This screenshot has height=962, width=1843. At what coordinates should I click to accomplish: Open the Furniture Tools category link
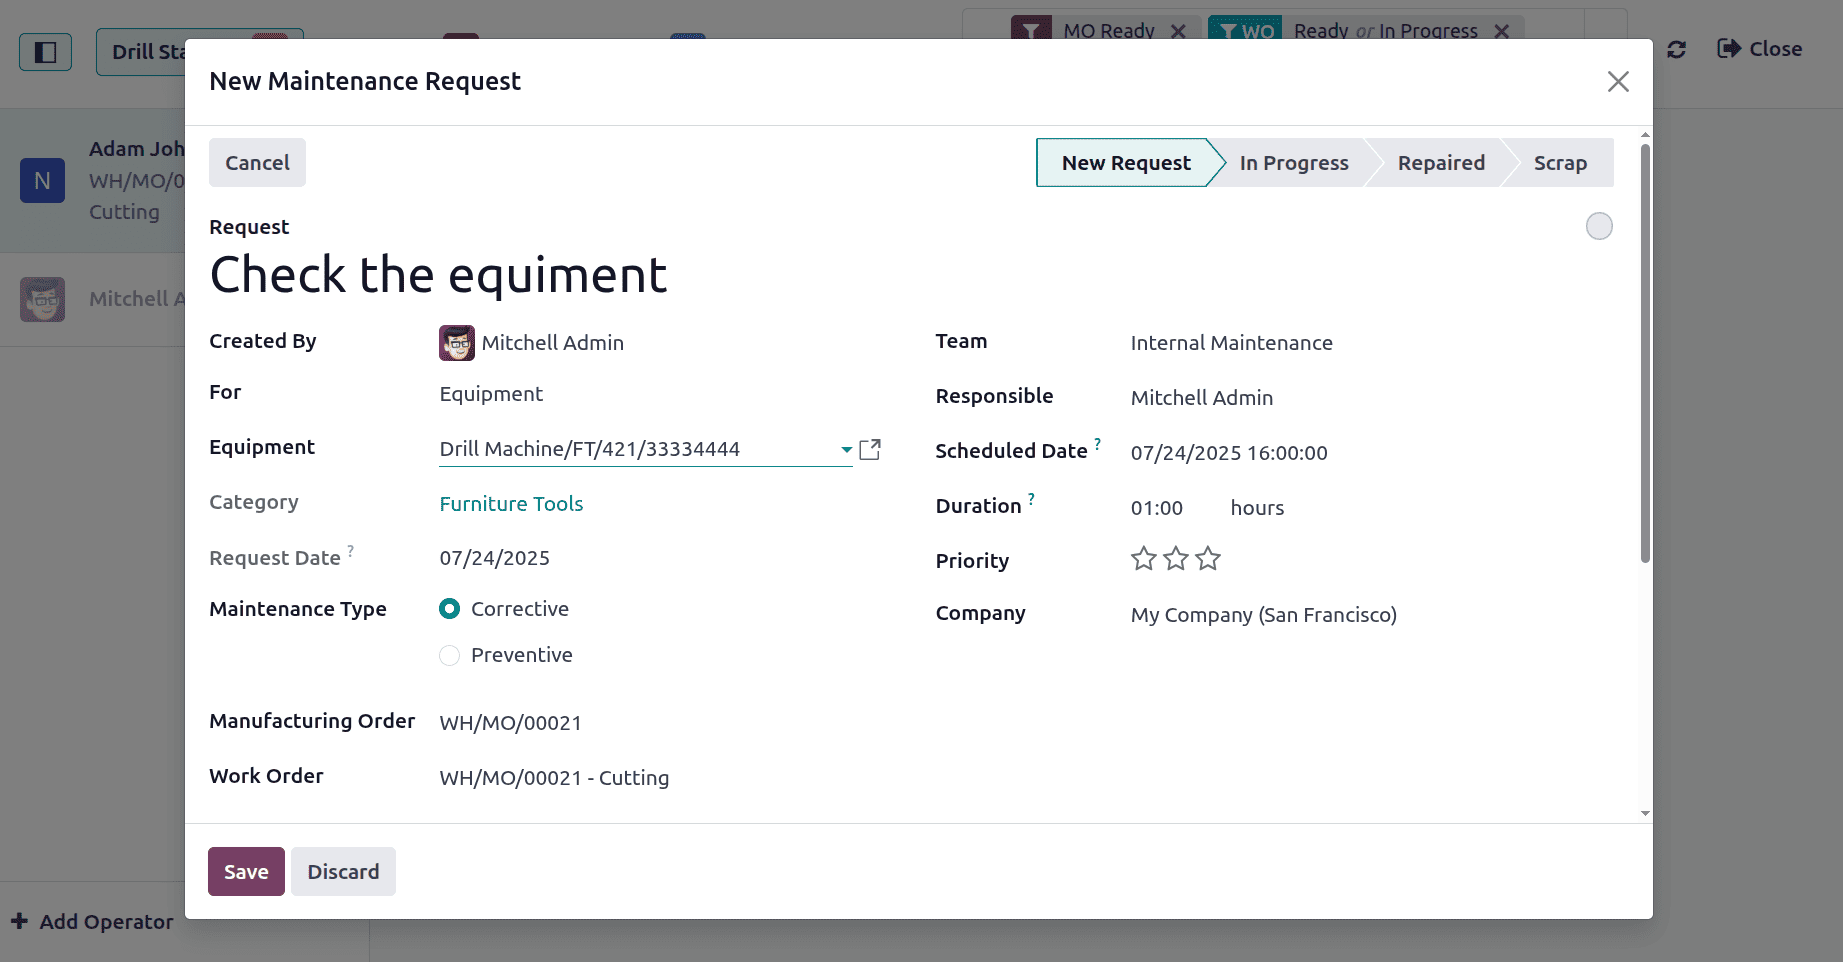point(511,504)
